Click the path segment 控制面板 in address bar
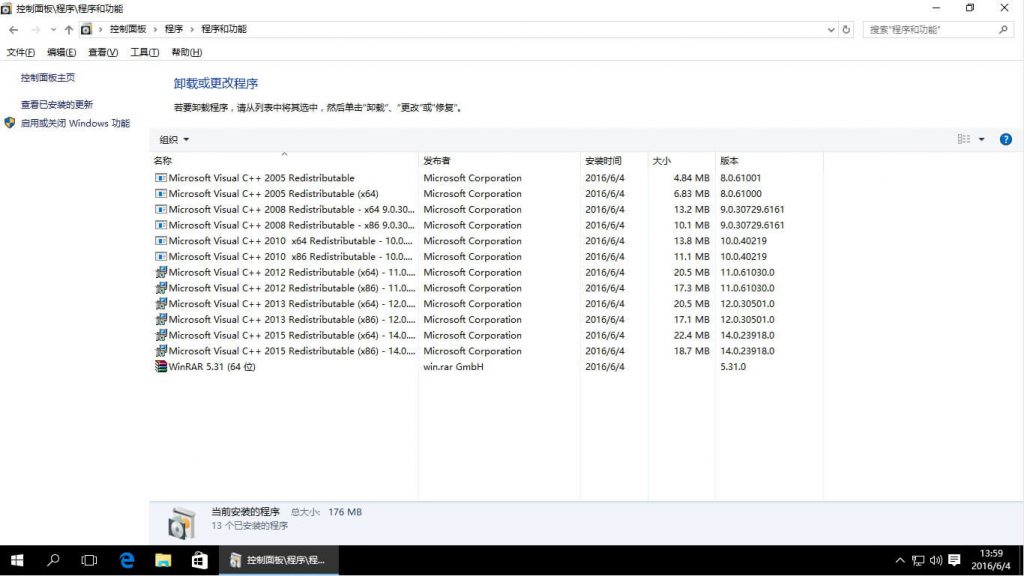This screenshot has width=1024, height=576. [128, 29]
